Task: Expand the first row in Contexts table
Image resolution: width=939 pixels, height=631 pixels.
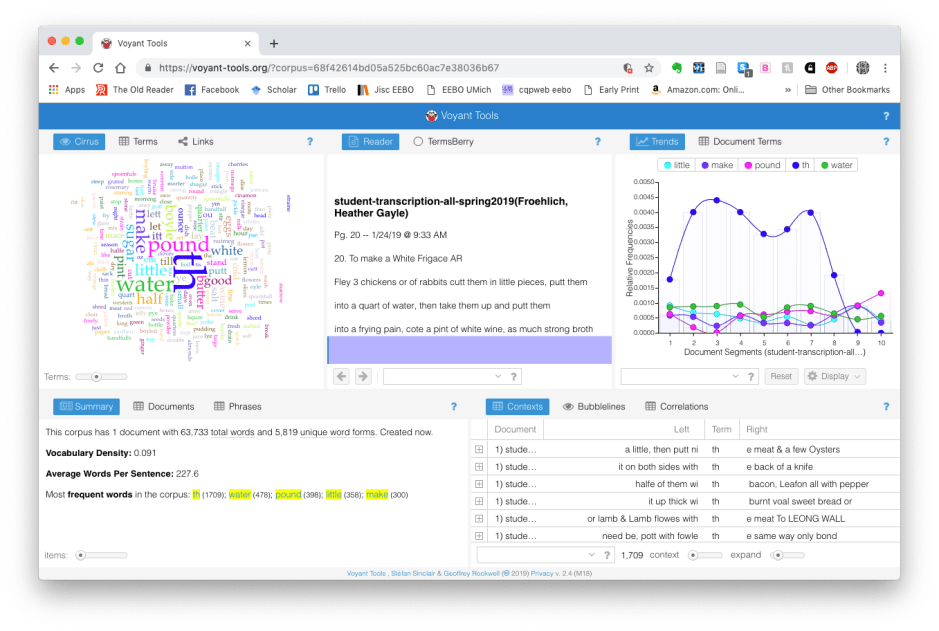Action: [479, 449]
